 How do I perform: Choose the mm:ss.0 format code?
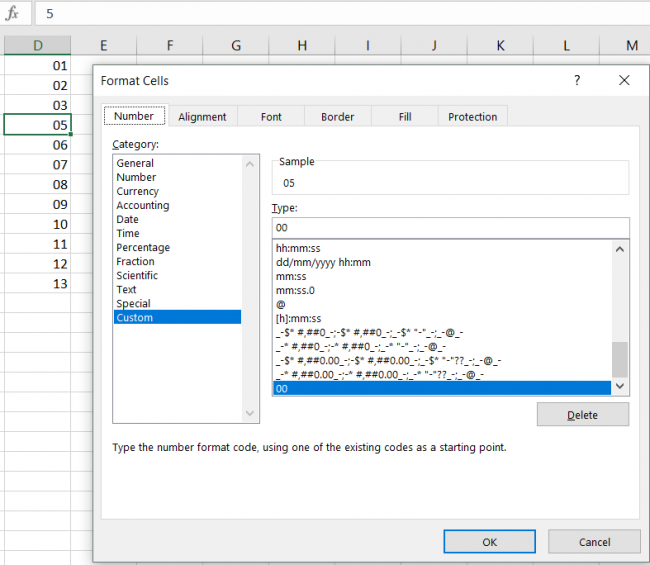[x=442, y=291]
